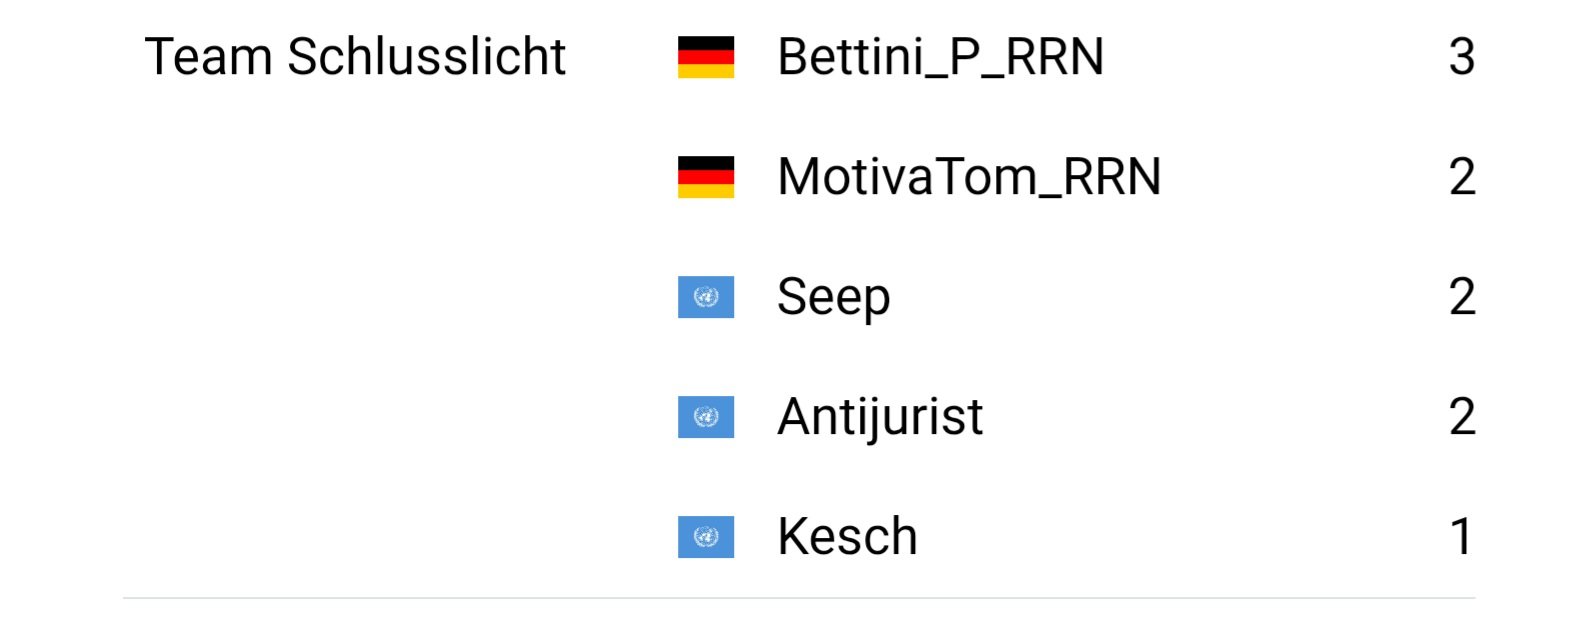Open Antijurist's player entry

[879, 417]
